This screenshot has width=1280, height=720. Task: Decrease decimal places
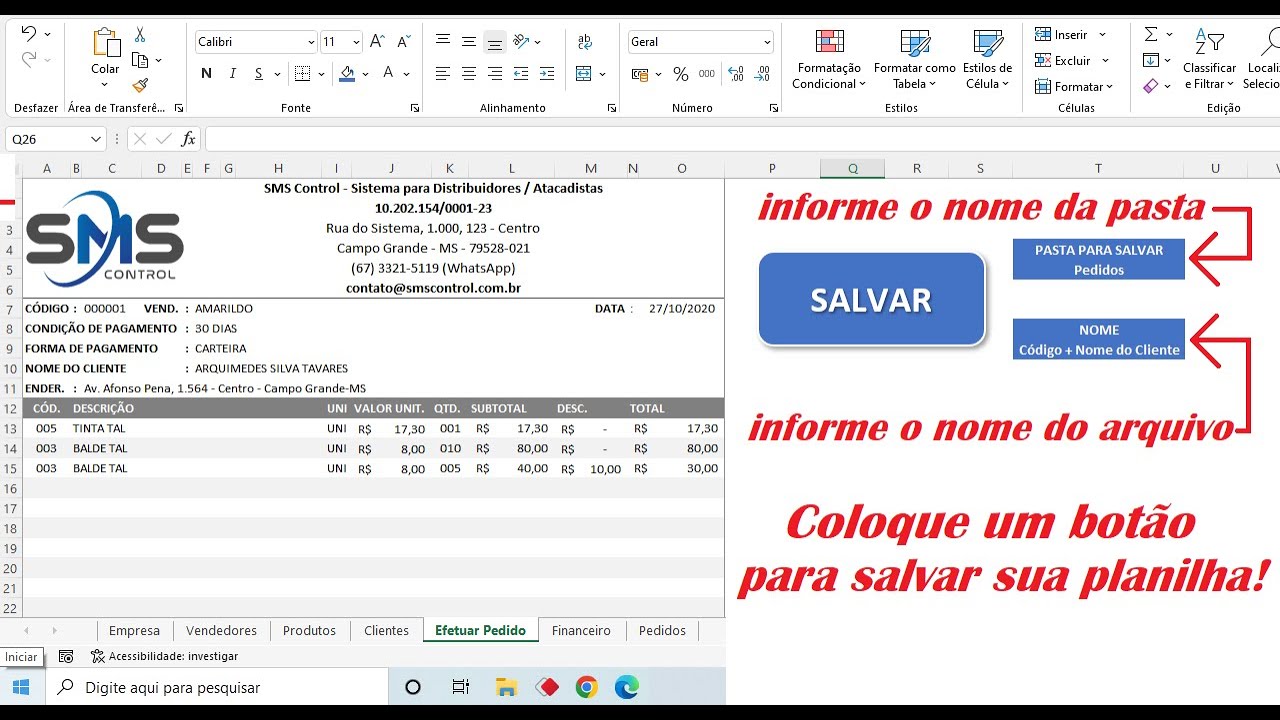tap(762, 74)
